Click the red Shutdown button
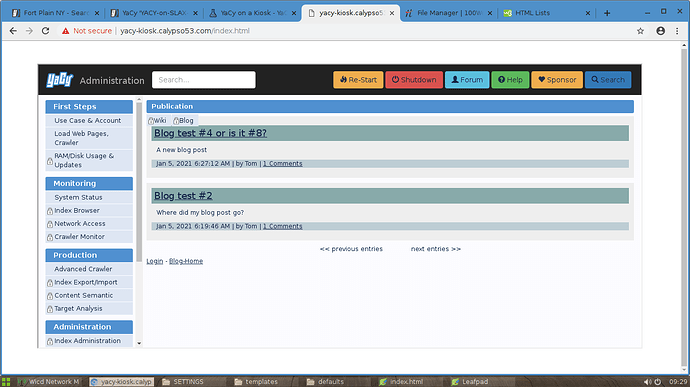Image resolution: width=690 pixels, height=387 pixels. (414, 80)
